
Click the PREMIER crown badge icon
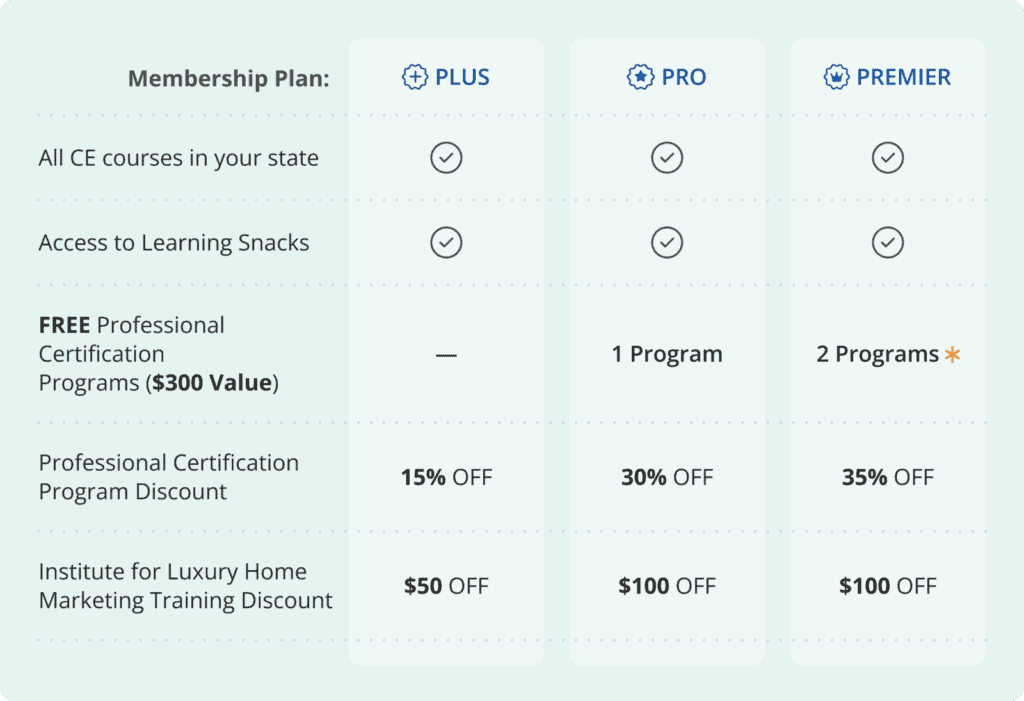click(x=835, y=77)
